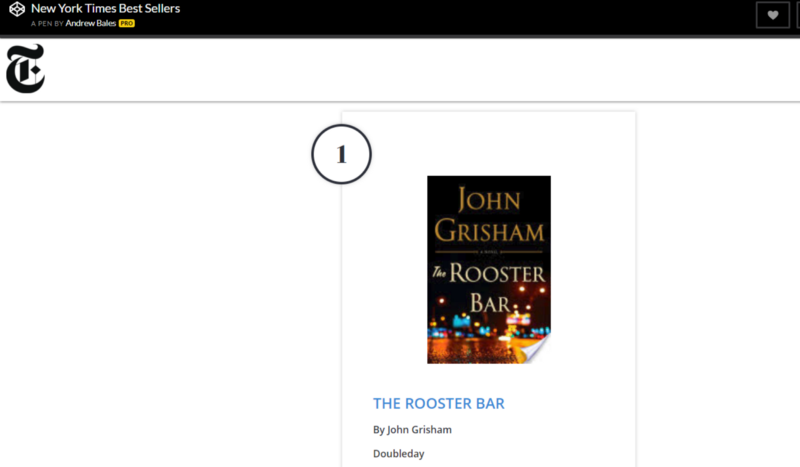The image size is (800, 467).
Task: Click the Doubleday publisher text
Action: point(398,454)
